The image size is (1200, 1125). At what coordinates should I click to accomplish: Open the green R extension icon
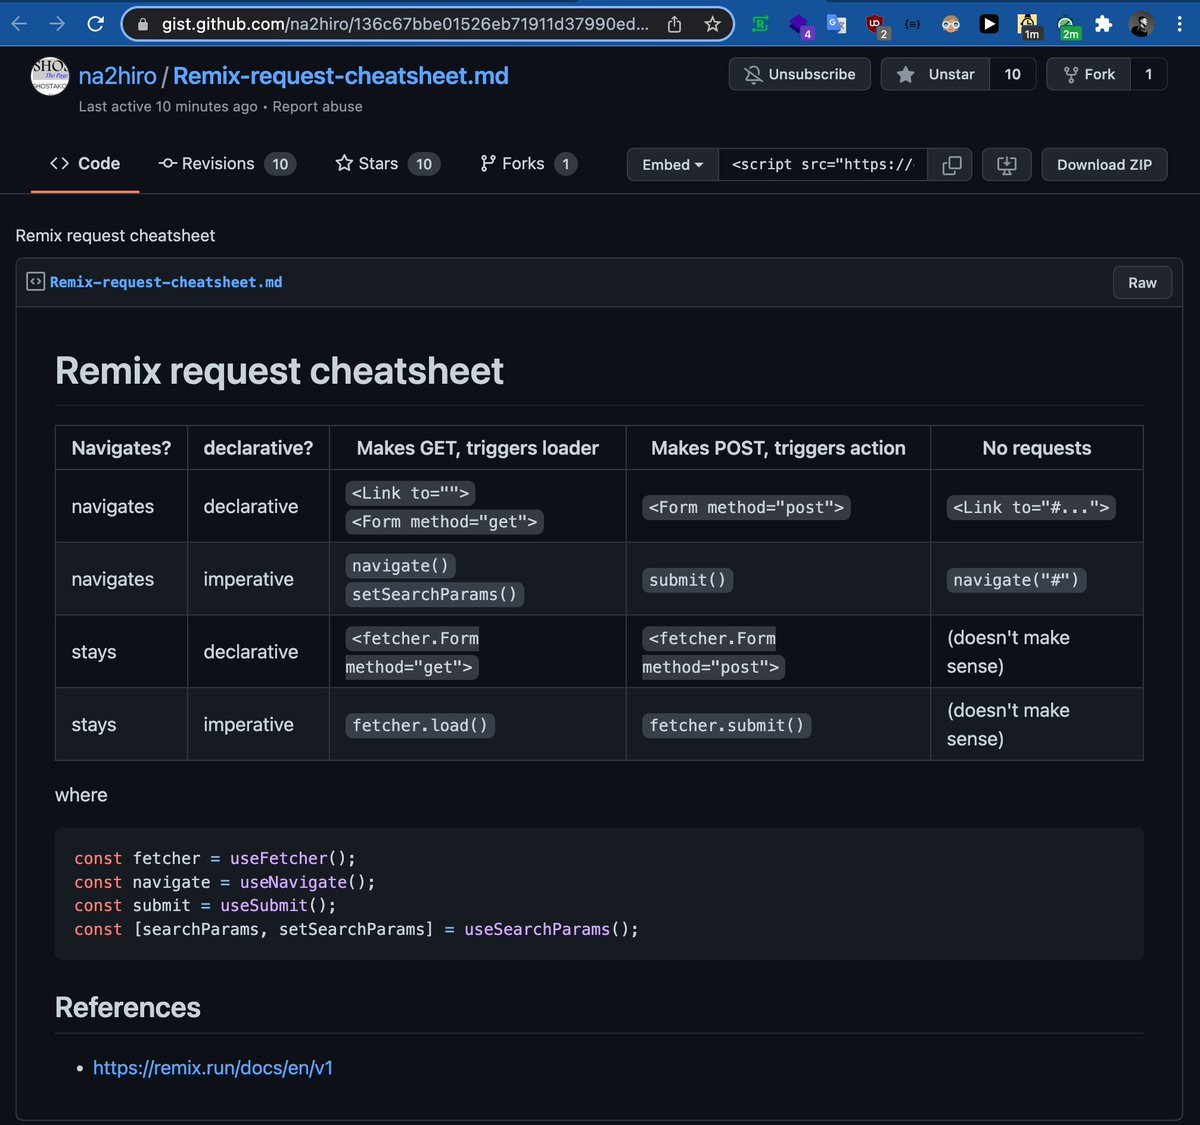click(x=760, y=24)
